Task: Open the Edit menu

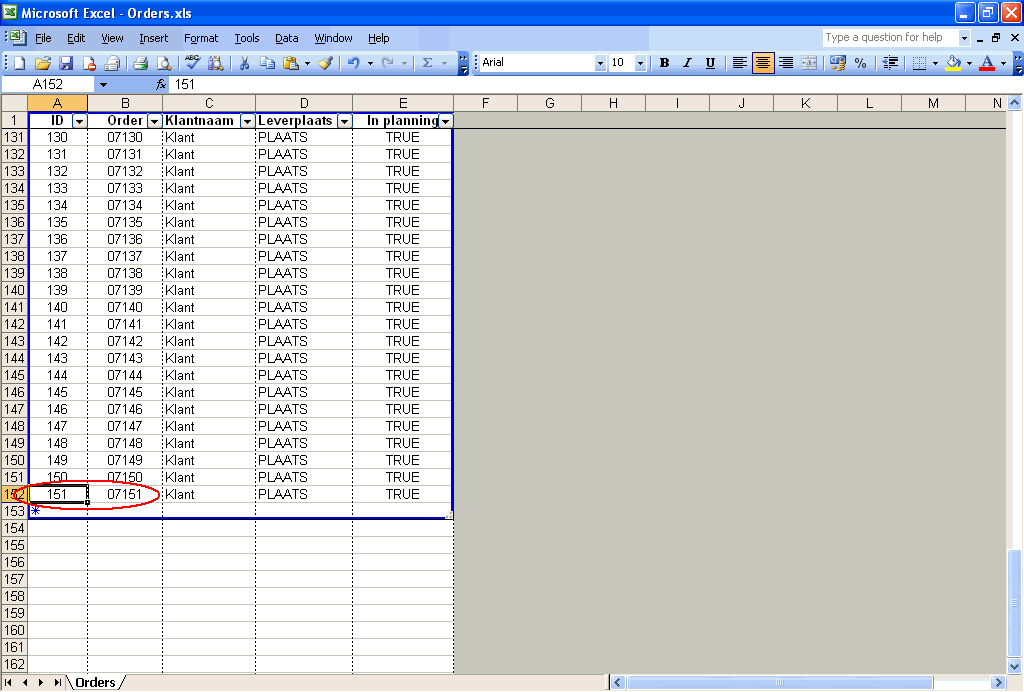Action: (x=76, y=38)
